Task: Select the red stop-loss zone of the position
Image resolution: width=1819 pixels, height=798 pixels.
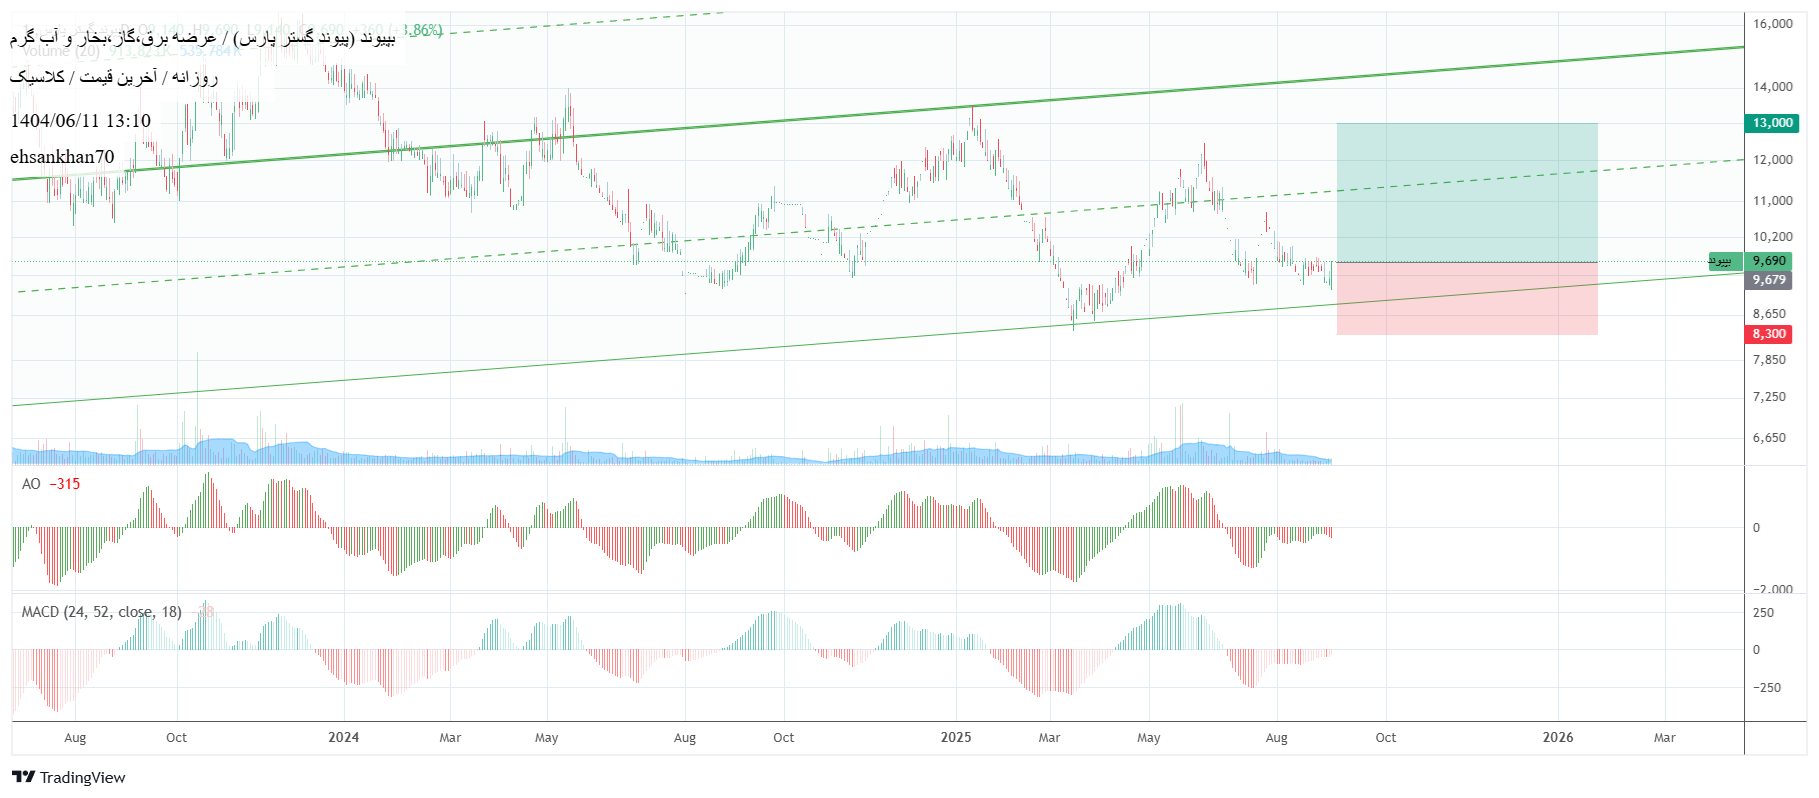Action: pyautogui.click(x=1466, y=298)
